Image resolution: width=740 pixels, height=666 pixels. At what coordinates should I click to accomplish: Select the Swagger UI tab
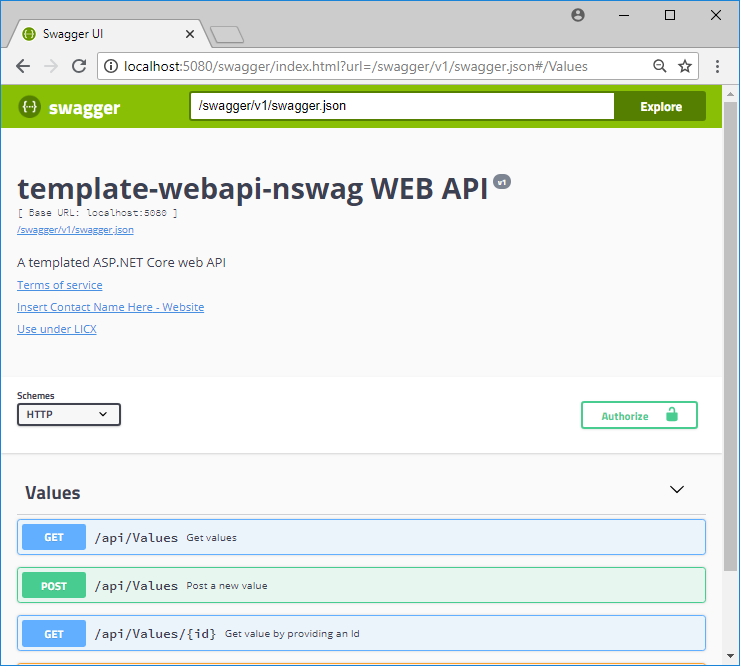coord(109,34)
